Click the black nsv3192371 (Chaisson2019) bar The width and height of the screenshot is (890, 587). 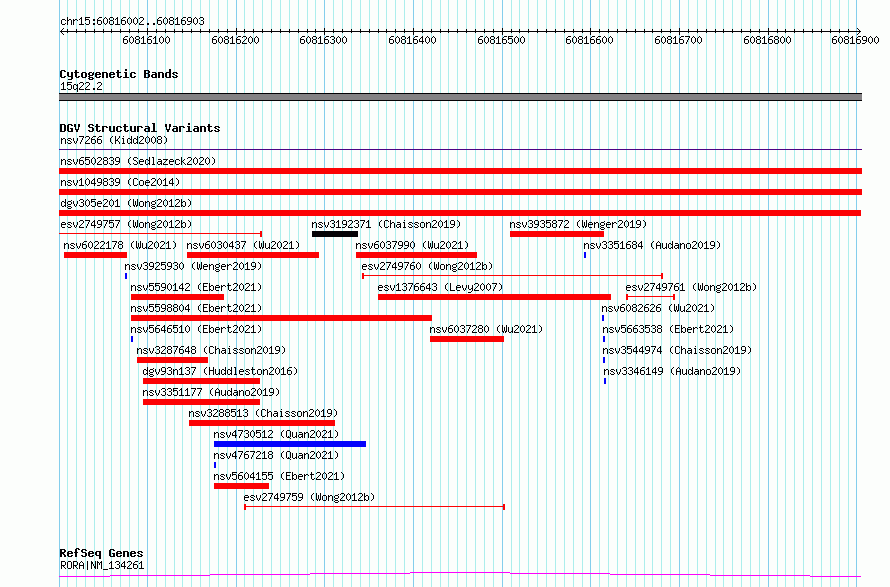point(335,234)
